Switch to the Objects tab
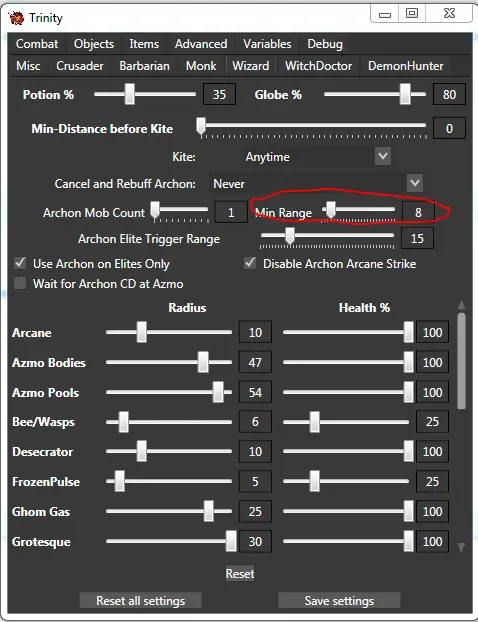The height and width of the screenshot is (622, 478). point(94,44)
